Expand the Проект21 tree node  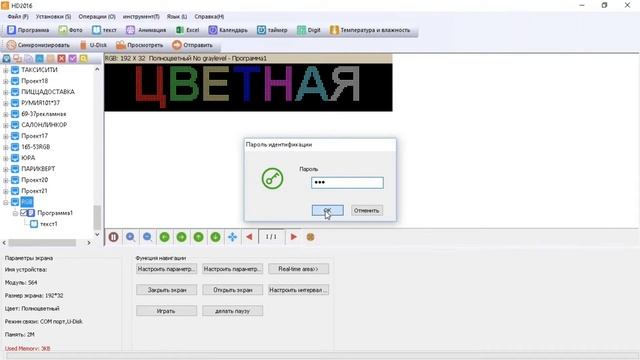tap(6, 191)
